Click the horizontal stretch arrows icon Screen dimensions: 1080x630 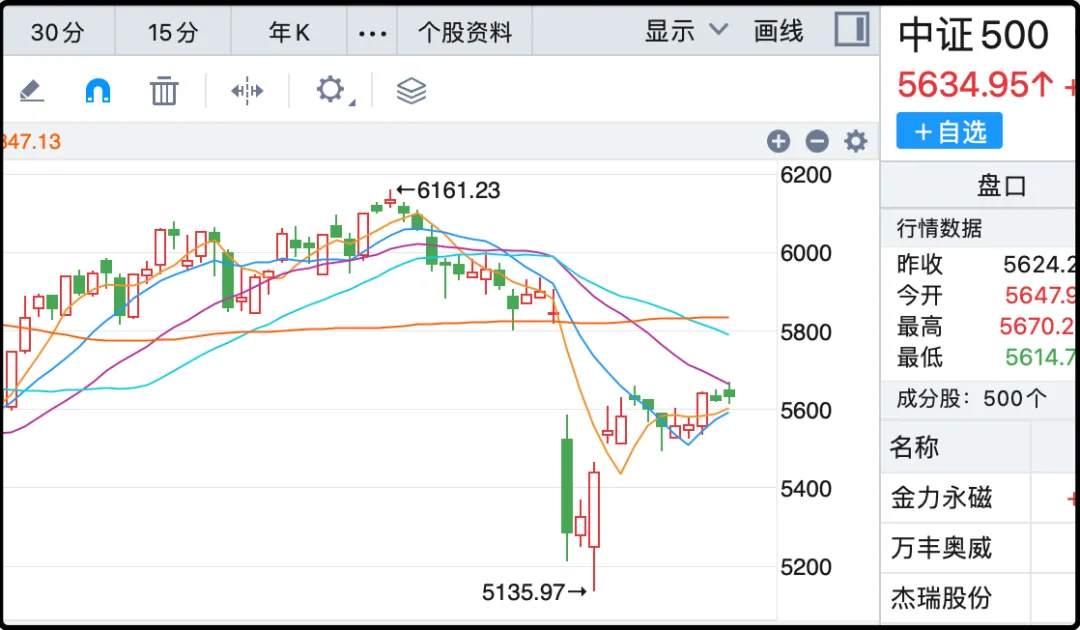pyautogui.click(x=247, y=91)
